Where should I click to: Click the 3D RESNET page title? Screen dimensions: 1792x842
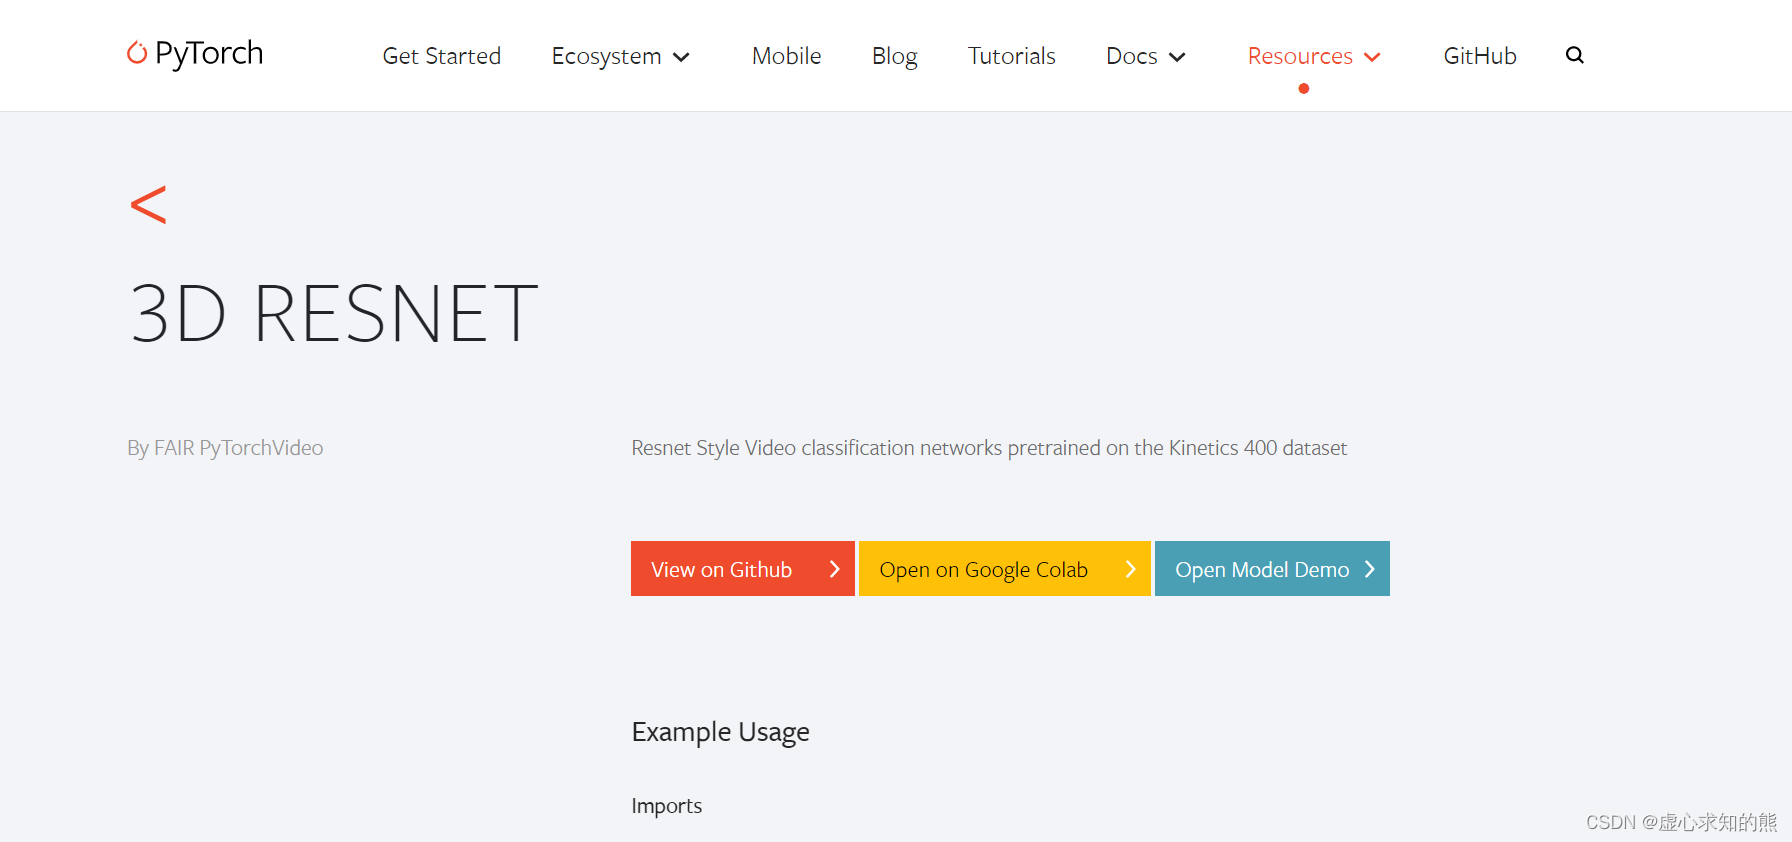coord(334,314)
